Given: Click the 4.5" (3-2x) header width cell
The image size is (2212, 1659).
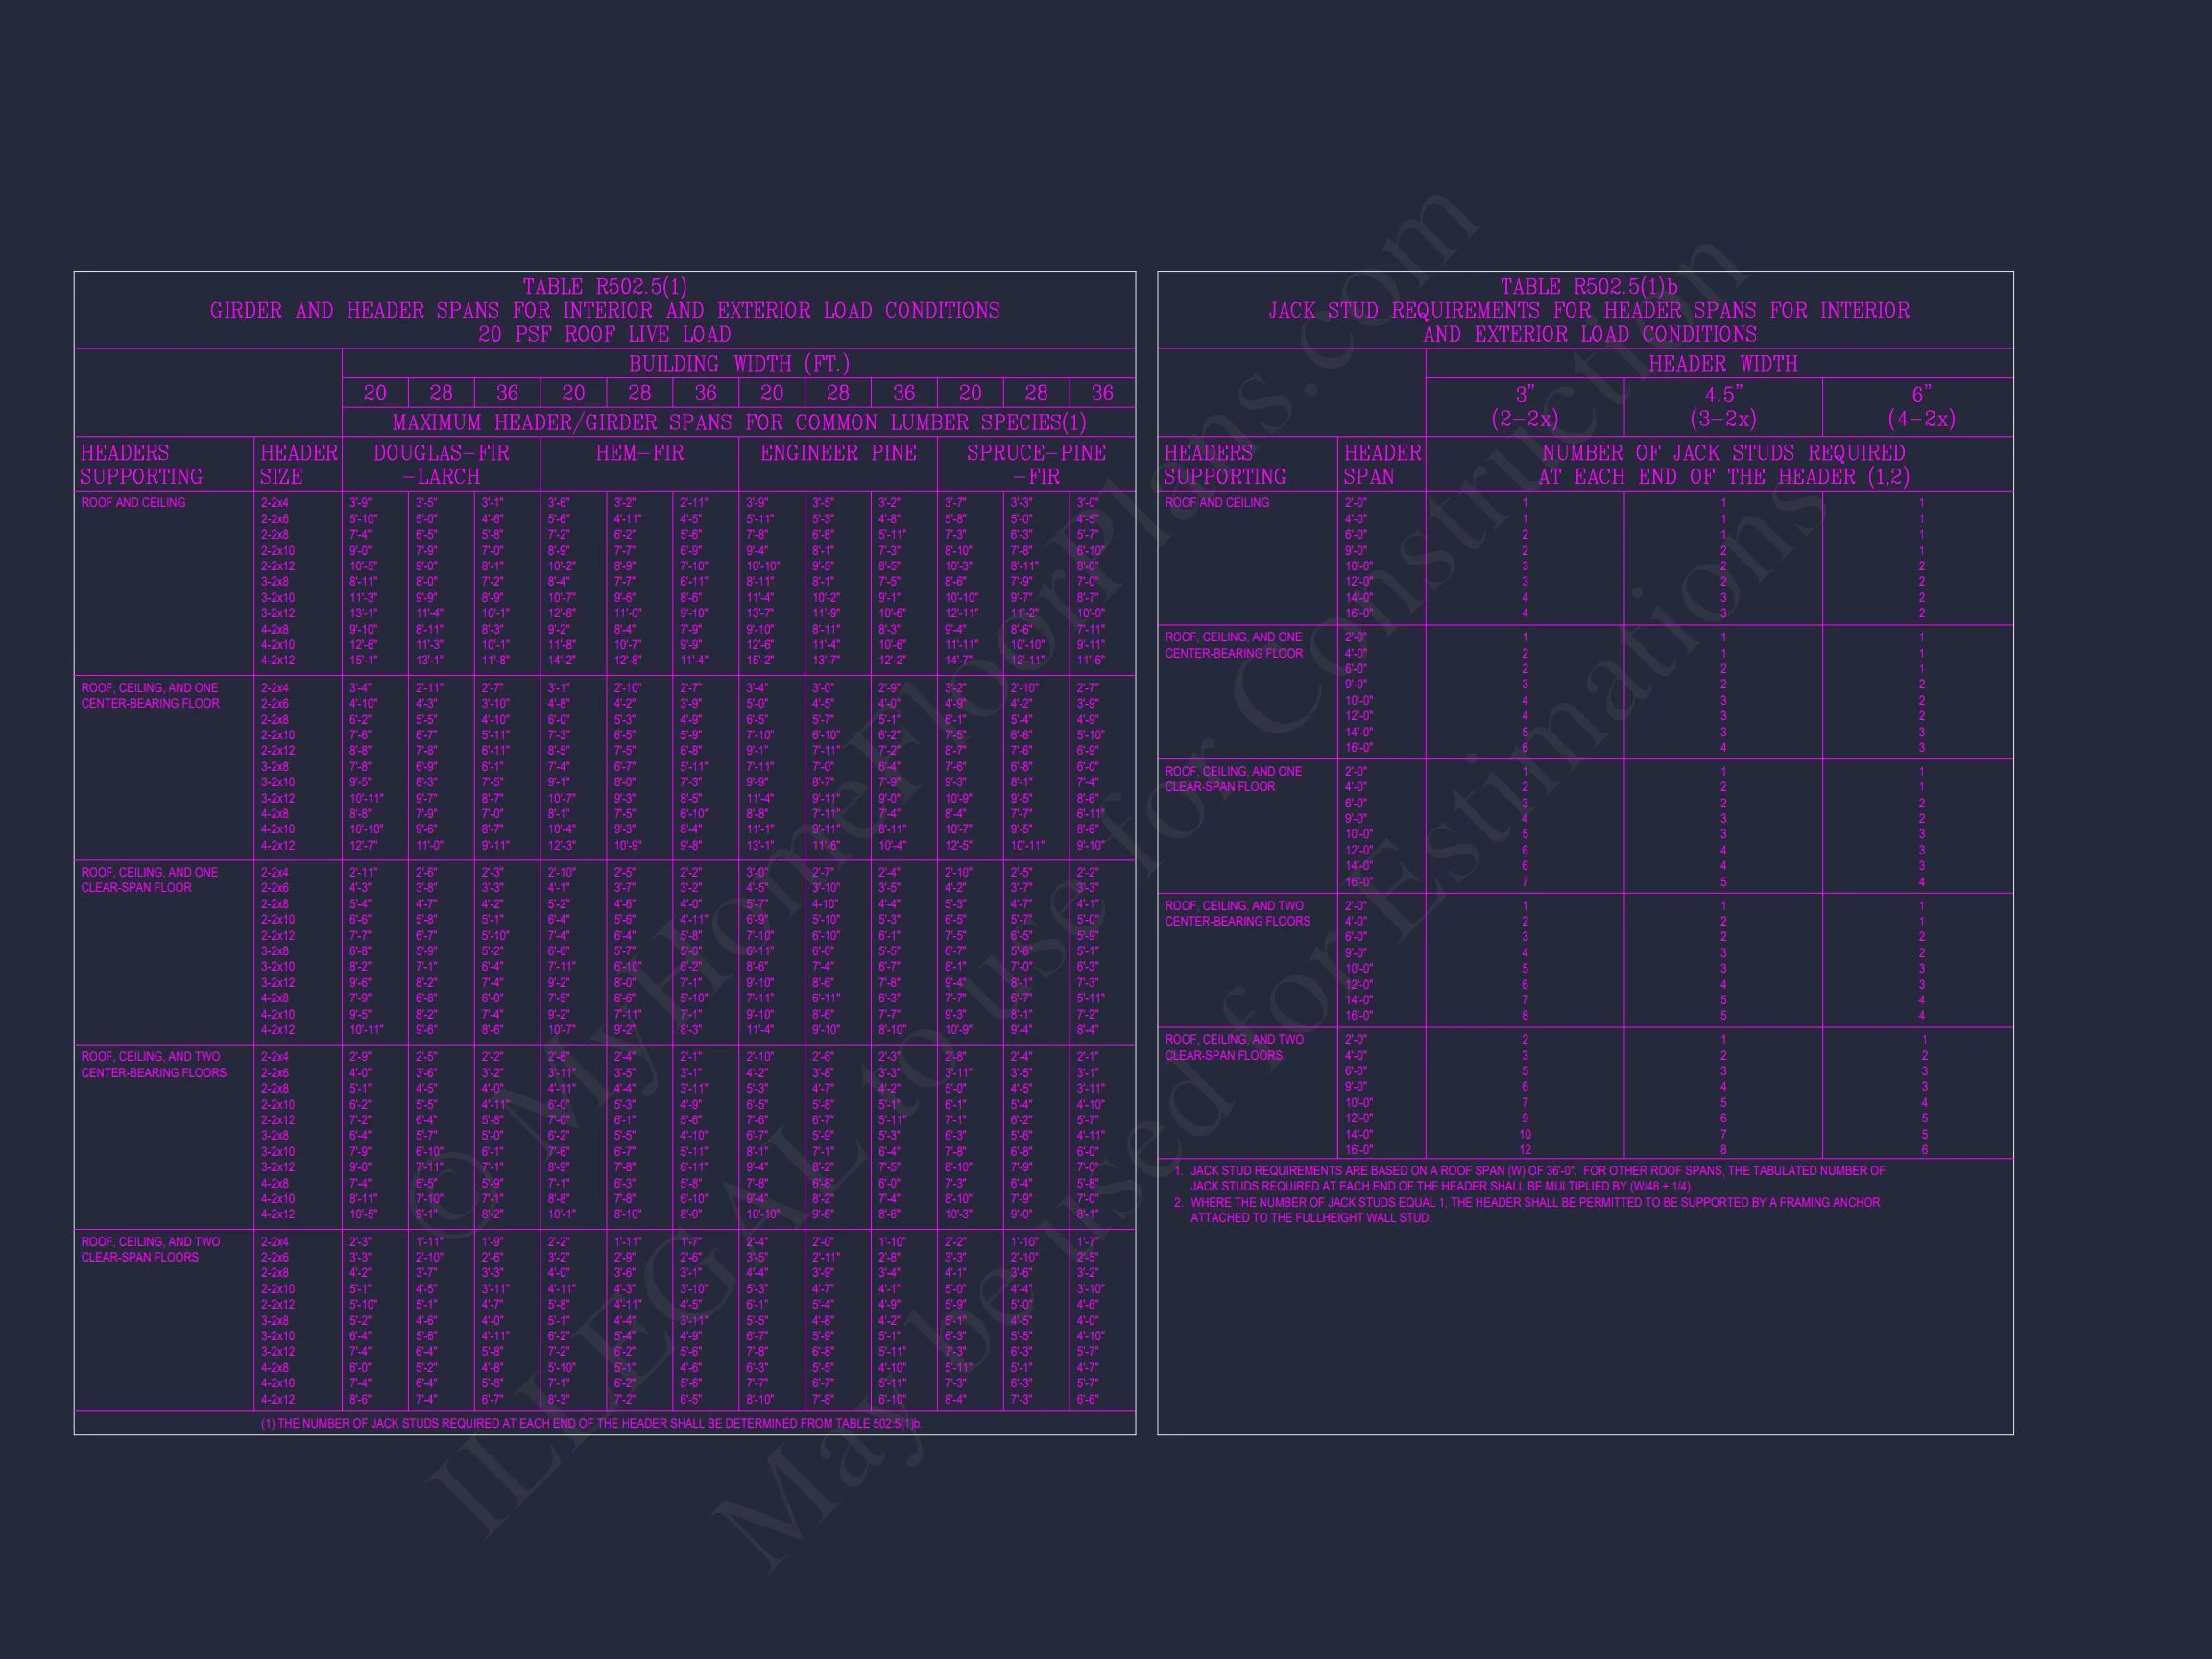Looking at the screenshot, I should (1722, 406).
